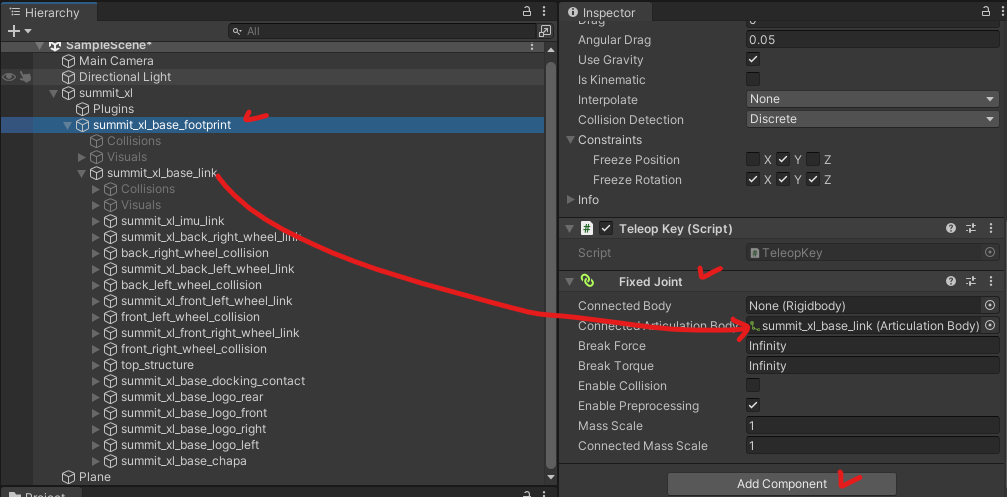The height and width of the screenshot is (497, 1007).
Task: Open Fixed Joint component kebab menu
Action: click(x=991, y=281)
